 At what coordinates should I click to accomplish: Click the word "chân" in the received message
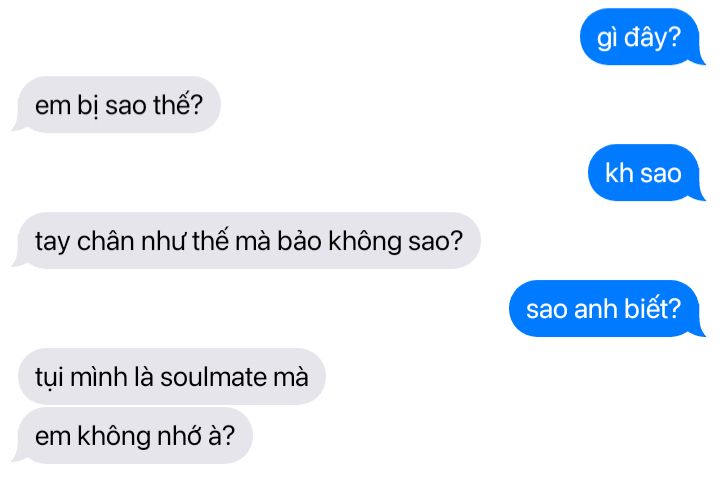click(x=106, y=242)
